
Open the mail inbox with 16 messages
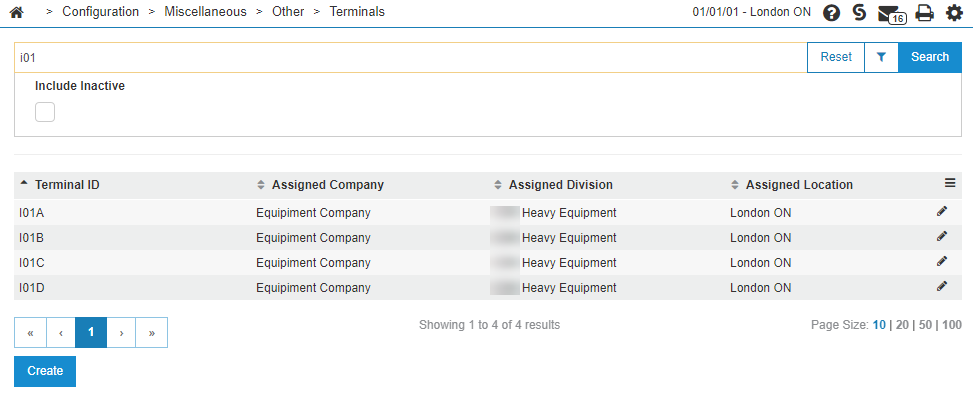pos(892,14)
